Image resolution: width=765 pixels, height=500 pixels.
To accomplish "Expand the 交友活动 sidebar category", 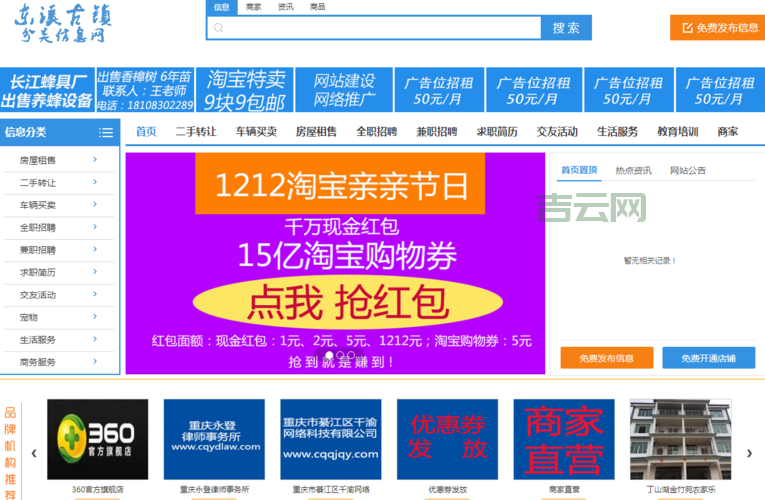I will 59,295.
